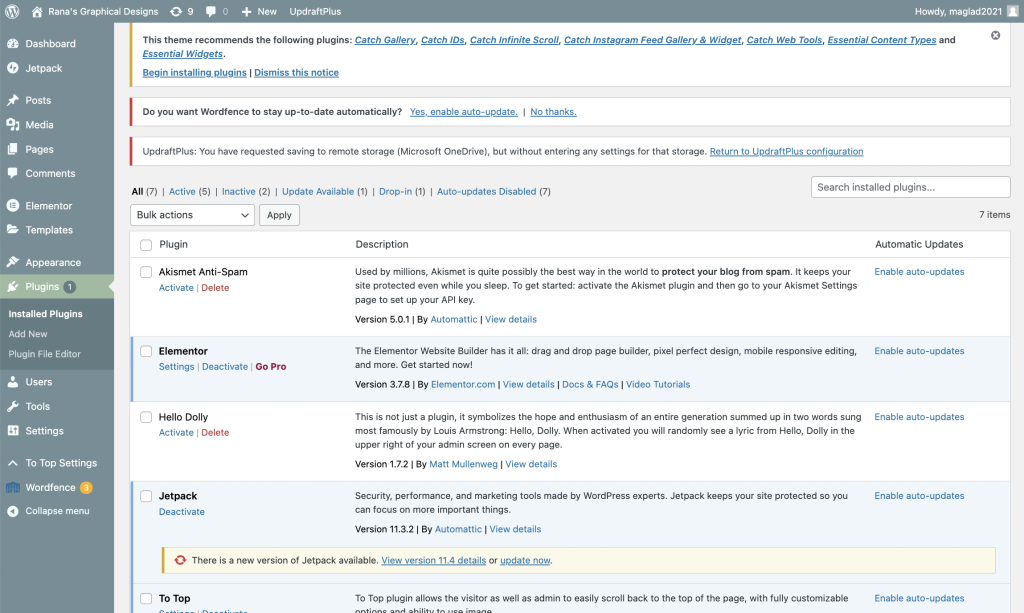This screenshot has width=1024, height=613.
Task: Filter plugins by Active tab
Action: (x=182, y=191)
